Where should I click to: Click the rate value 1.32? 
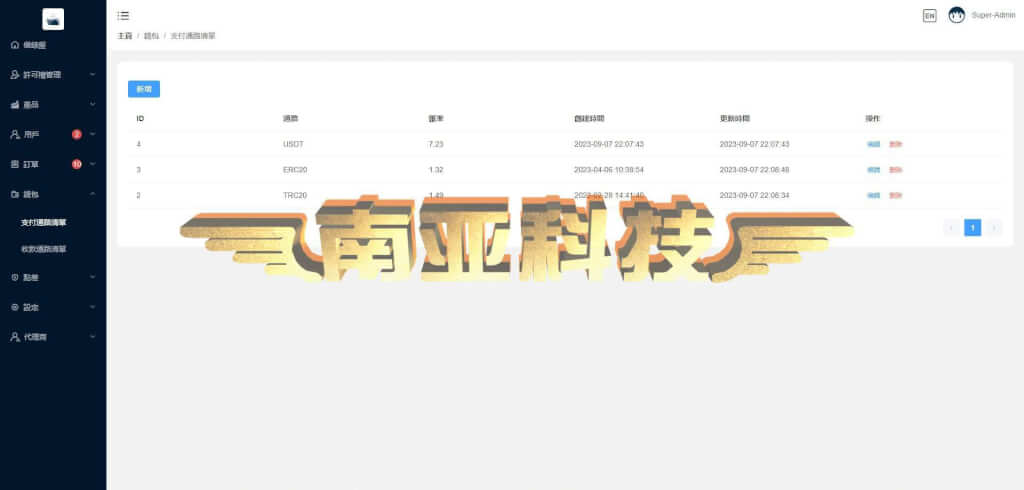436,170
